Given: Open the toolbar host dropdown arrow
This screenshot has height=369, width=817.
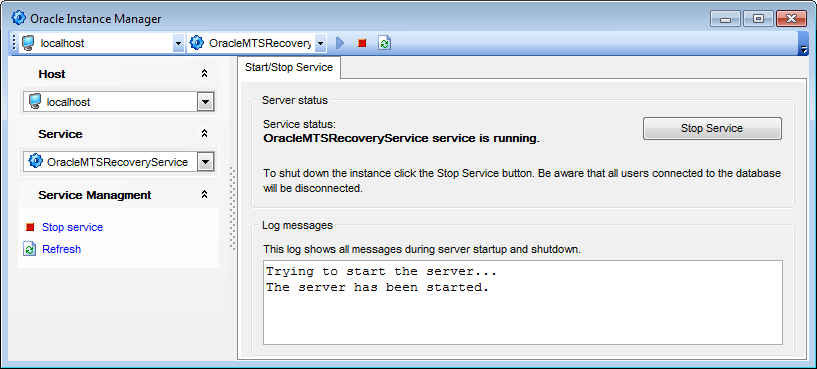Looking at the screenshot, I should click(x=178, y=43).
